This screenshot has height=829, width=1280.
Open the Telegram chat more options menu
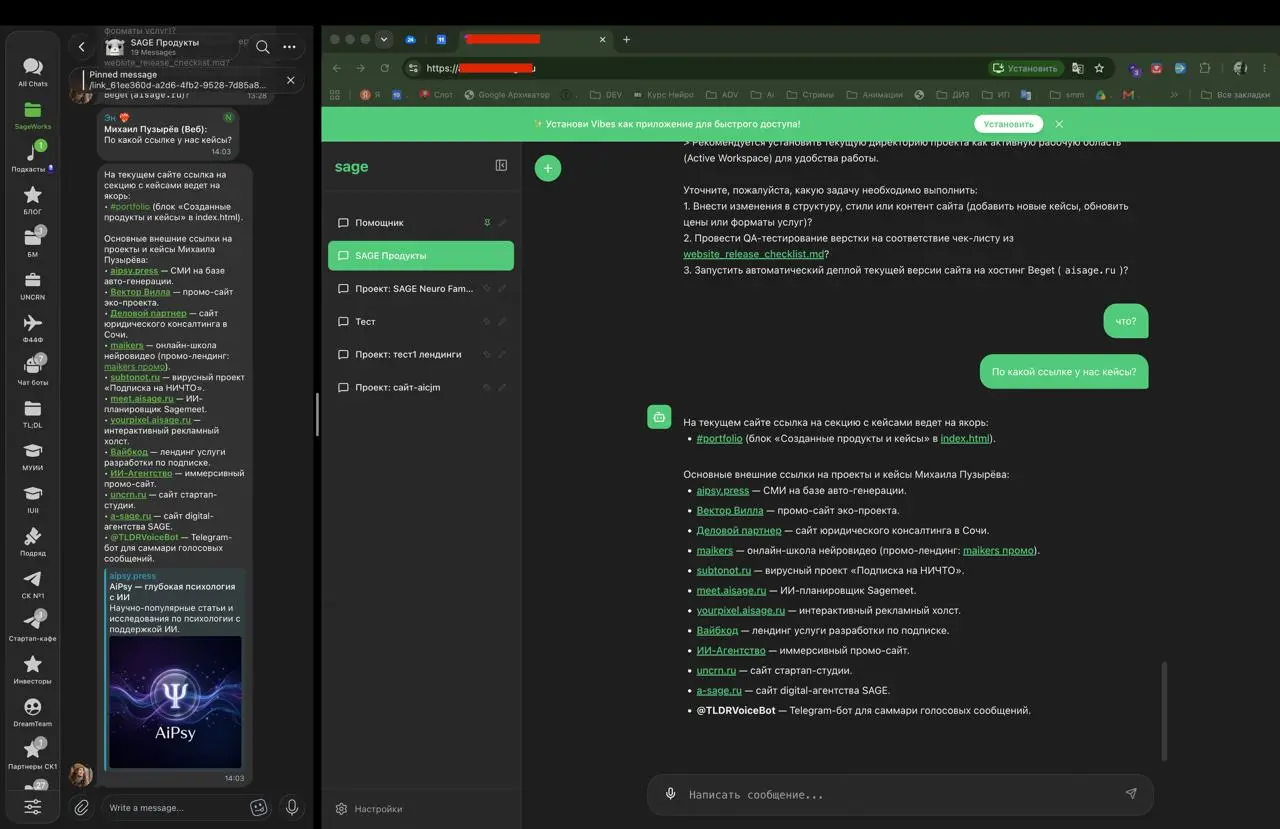point(289,47)
